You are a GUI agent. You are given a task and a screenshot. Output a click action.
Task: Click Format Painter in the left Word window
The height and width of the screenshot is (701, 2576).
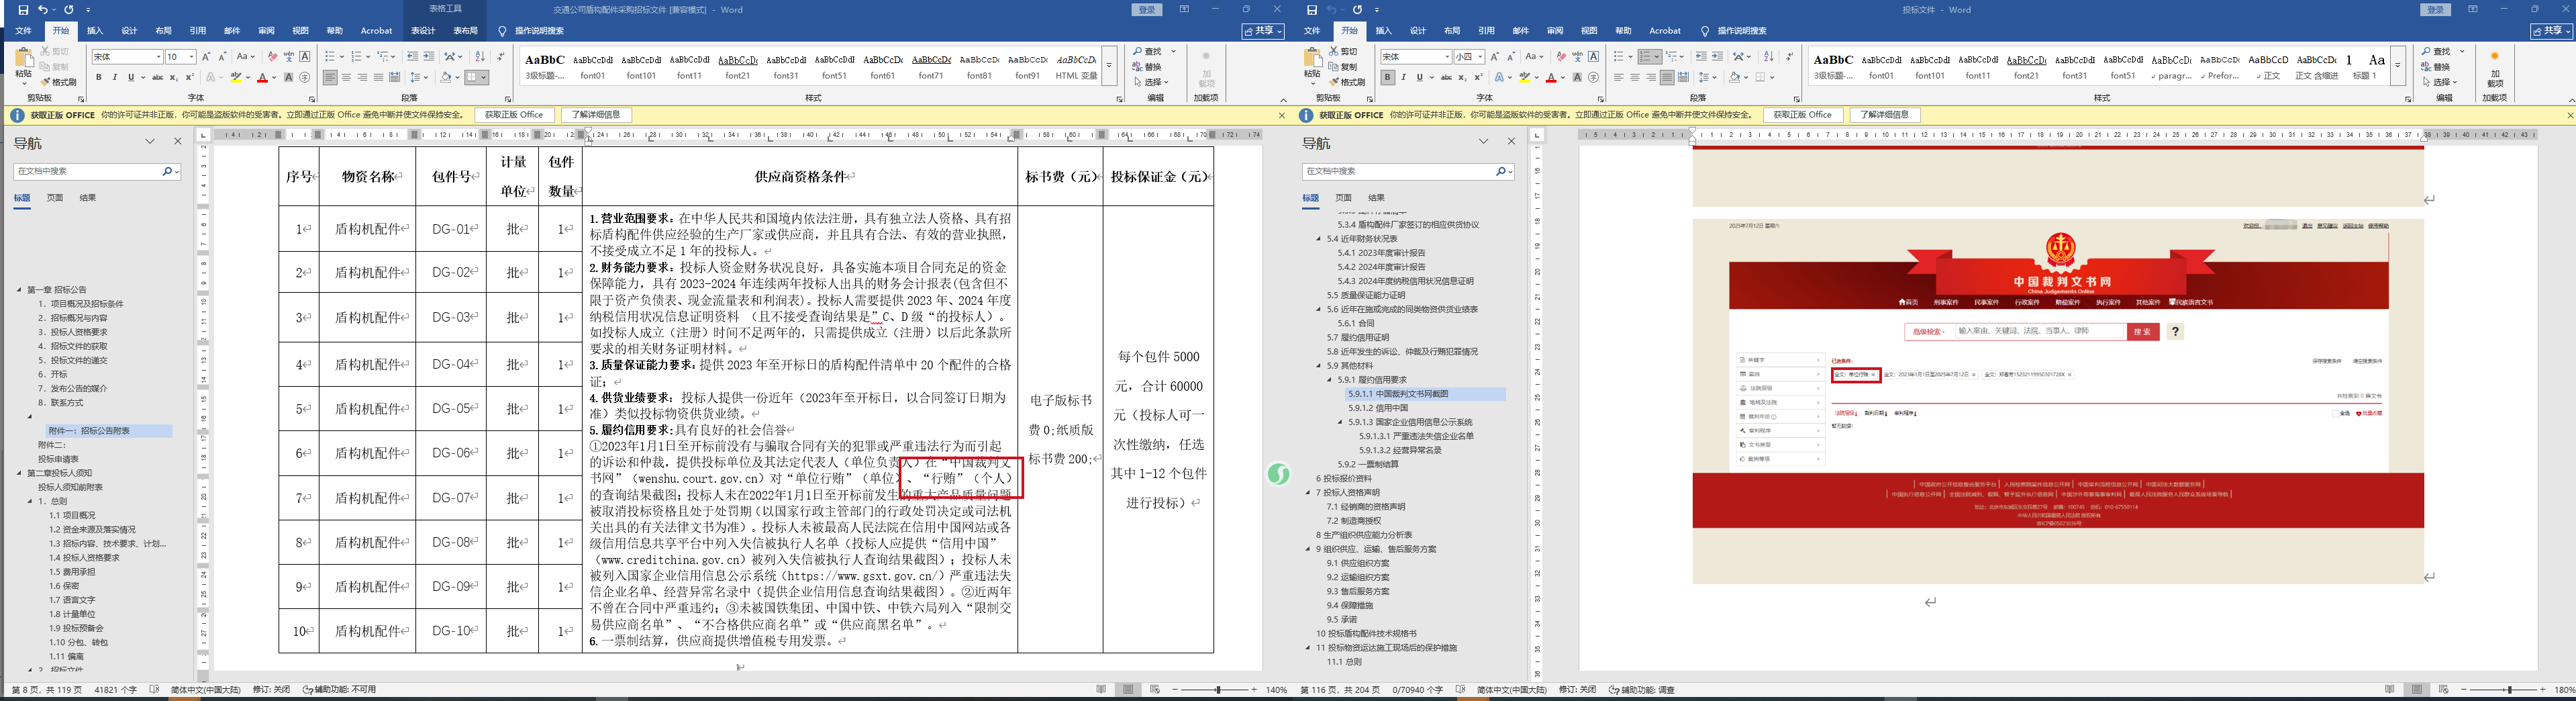coord(58,82)
